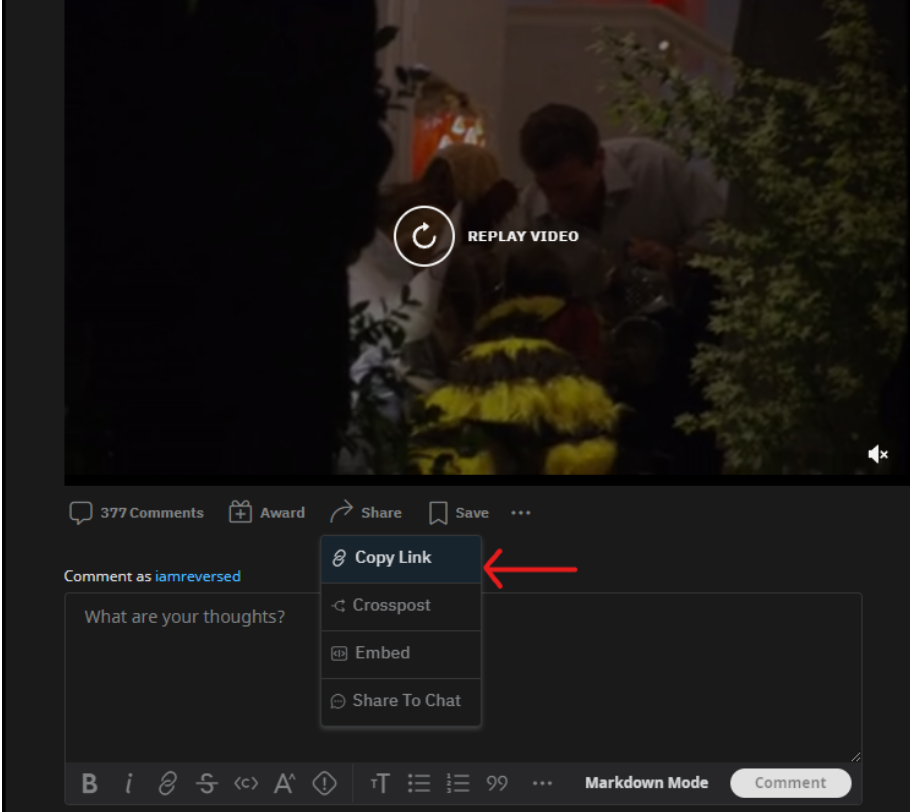Switch to Markdown Mode

coord(646,783)
